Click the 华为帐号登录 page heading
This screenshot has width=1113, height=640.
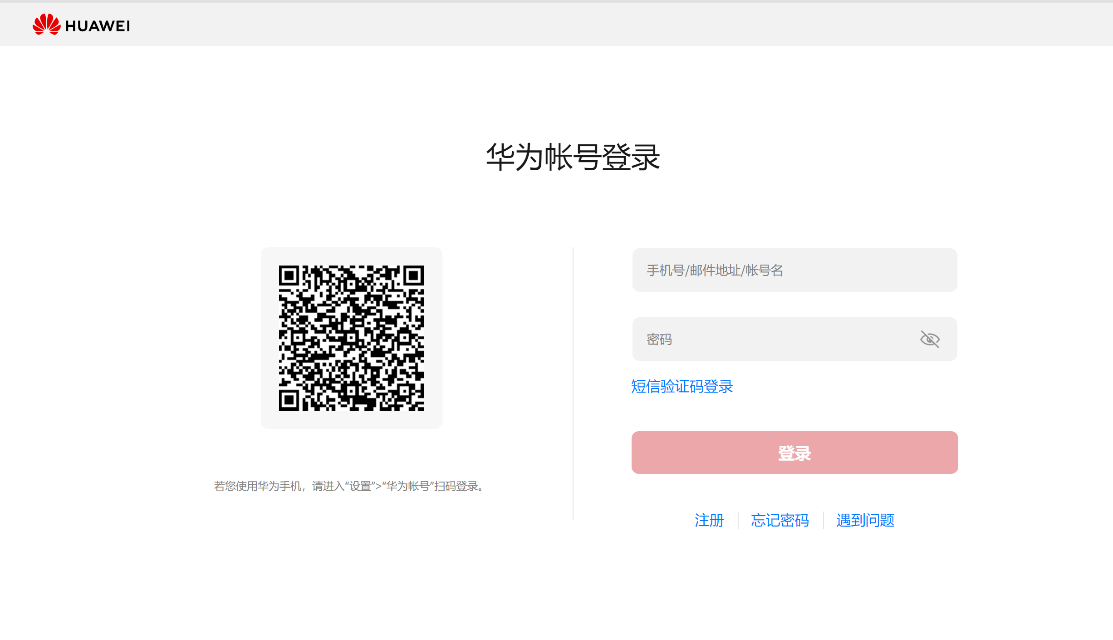pyautogui.click(x=573, y=158)
